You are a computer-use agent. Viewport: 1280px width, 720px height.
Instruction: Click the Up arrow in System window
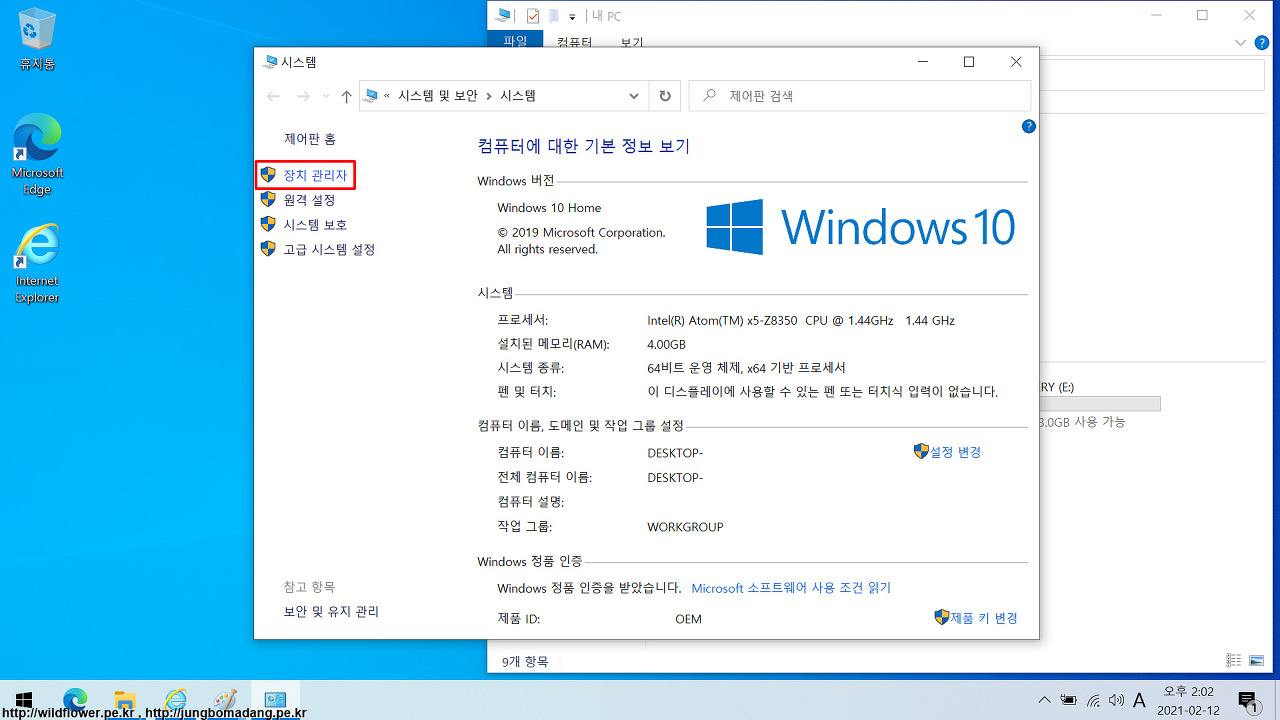click(346, 96)
